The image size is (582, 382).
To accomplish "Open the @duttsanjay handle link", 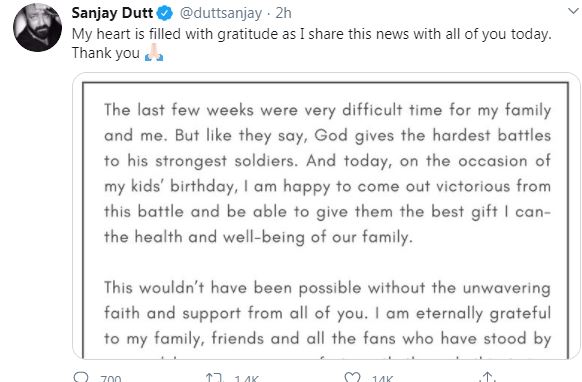I will [x=221, y=13].
